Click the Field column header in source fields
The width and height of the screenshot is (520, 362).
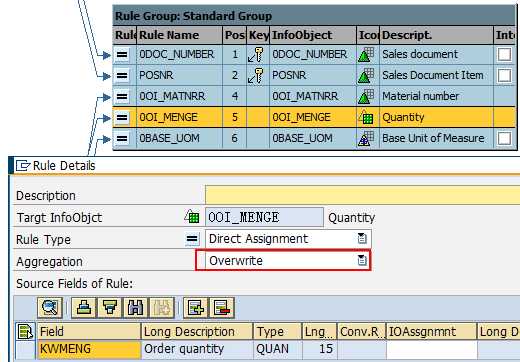[x=88, y=332]
